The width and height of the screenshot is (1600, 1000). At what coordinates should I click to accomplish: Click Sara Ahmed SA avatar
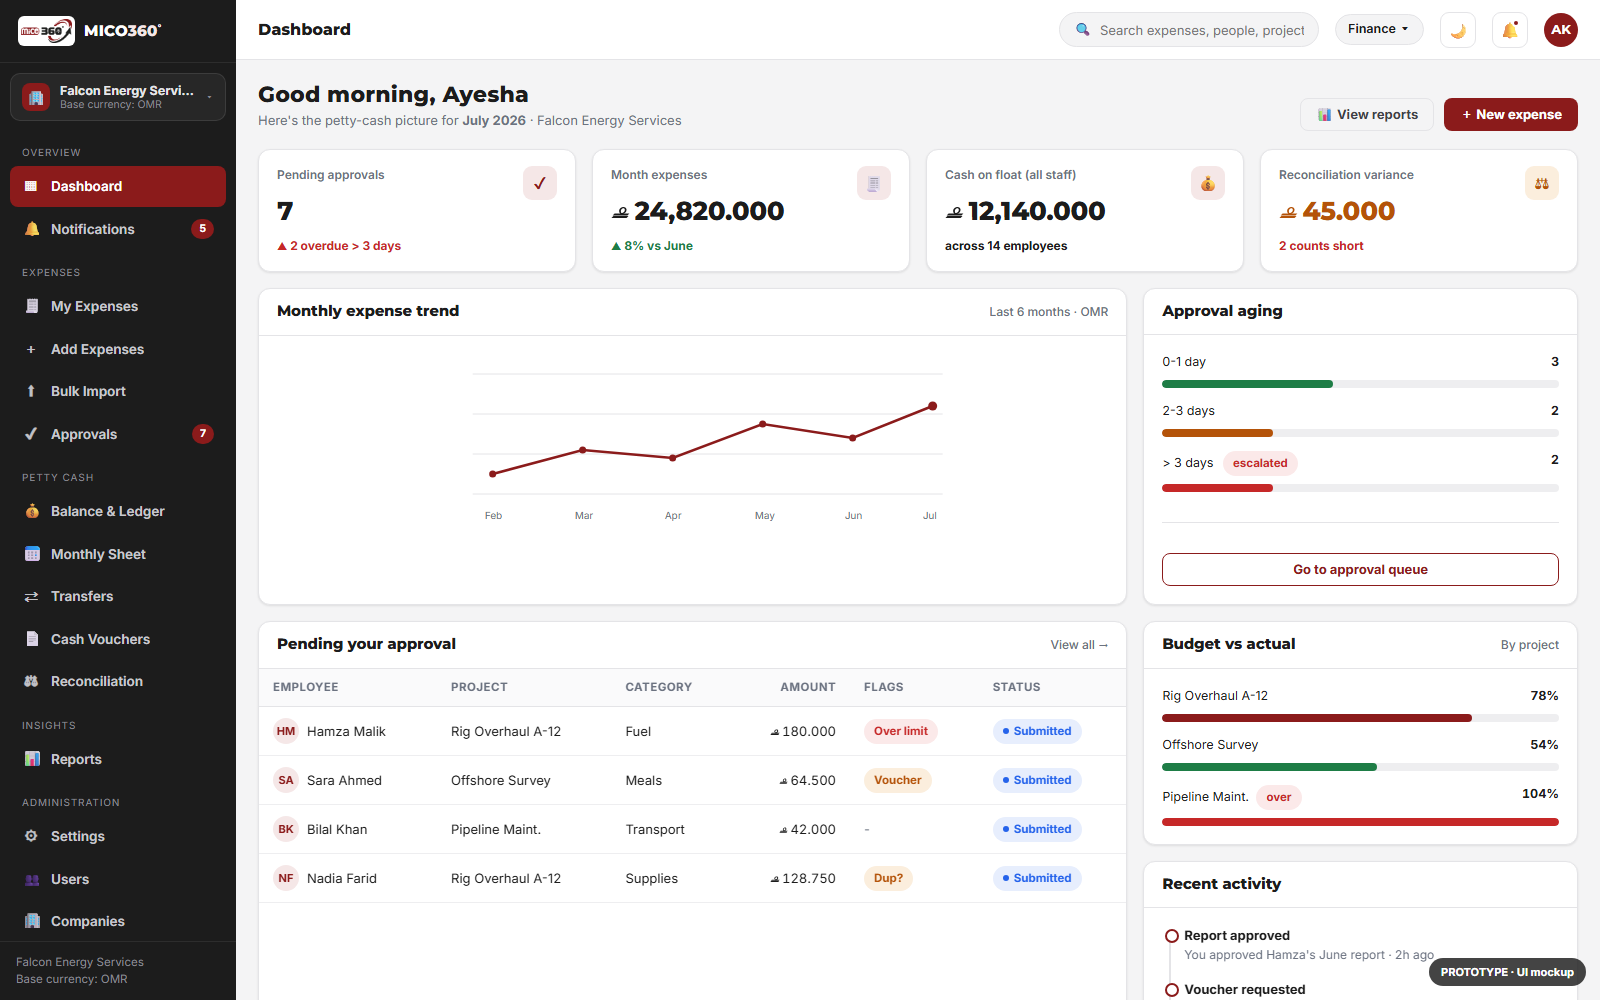coord(286,780)
